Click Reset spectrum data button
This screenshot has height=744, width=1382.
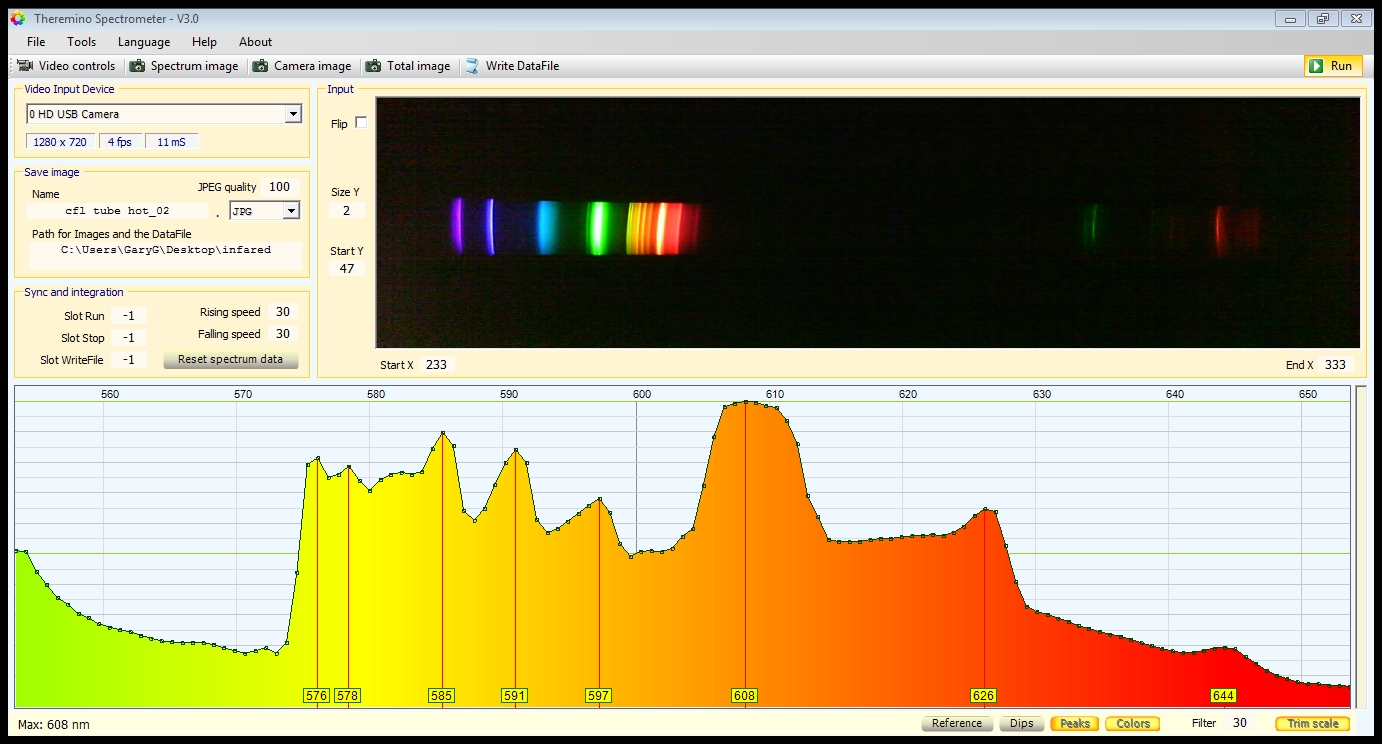(x=230, y=360)
